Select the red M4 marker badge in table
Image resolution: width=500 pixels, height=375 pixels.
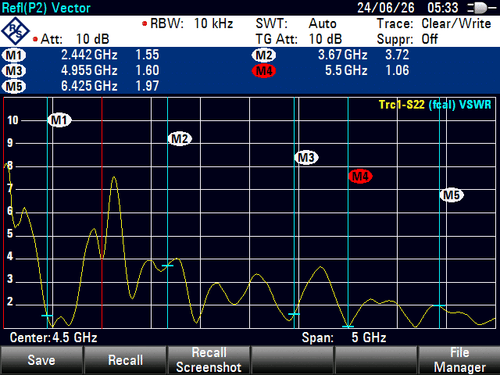[x=264, y=71]
